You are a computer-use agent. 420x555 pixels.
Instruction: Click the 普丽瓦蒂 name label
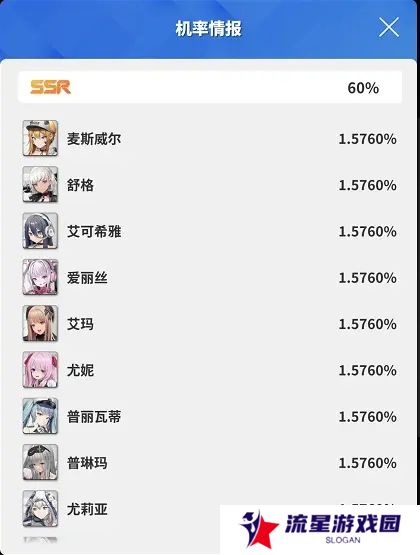click(x=94, y=417)
